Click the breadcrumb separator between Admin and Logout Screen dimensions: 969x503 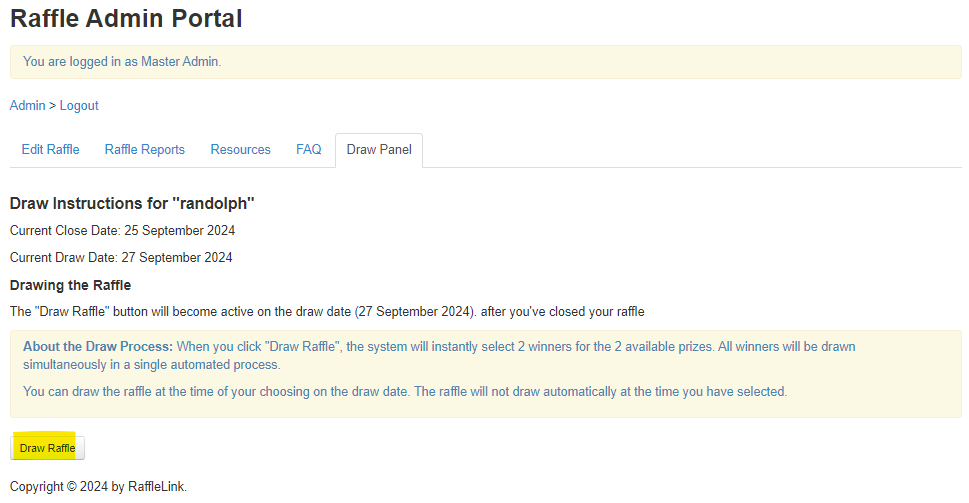click(52, 106)
